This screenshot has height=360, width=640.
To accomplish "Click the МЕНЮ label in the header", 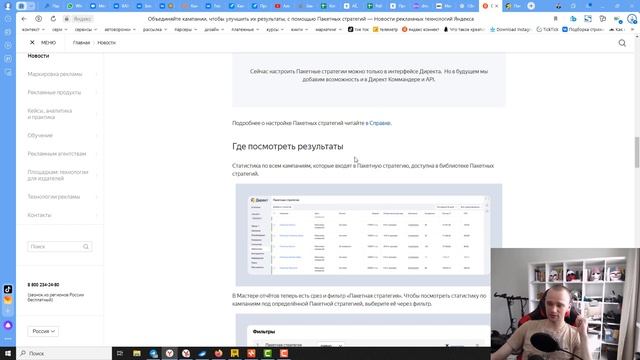I will pos(48,42).
